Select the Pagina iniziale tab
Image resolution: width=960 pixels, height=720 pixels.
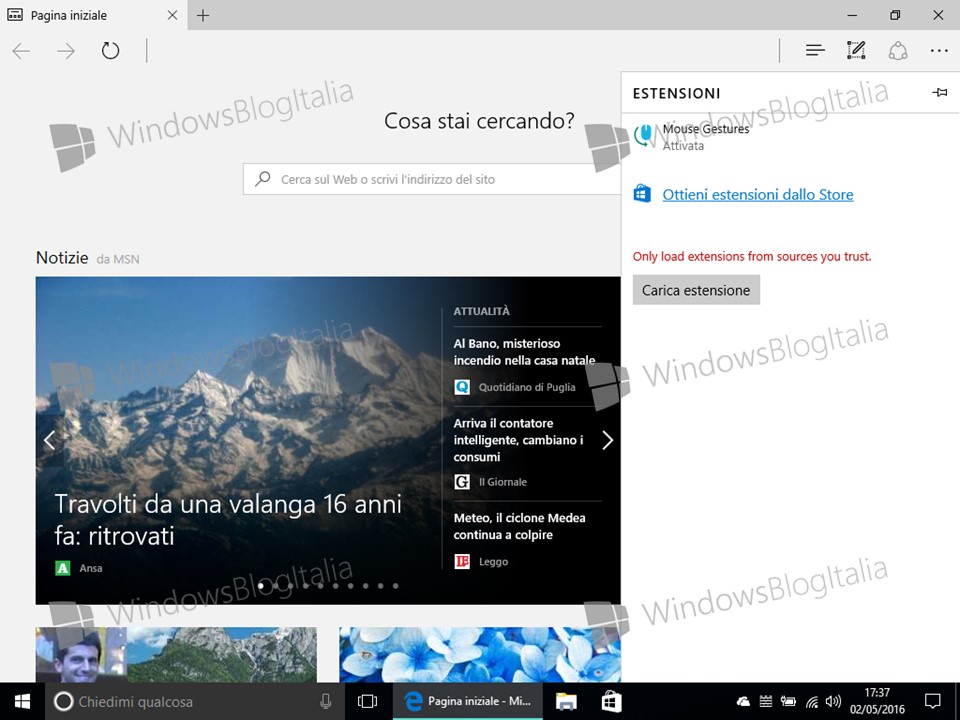click(92, 15)
